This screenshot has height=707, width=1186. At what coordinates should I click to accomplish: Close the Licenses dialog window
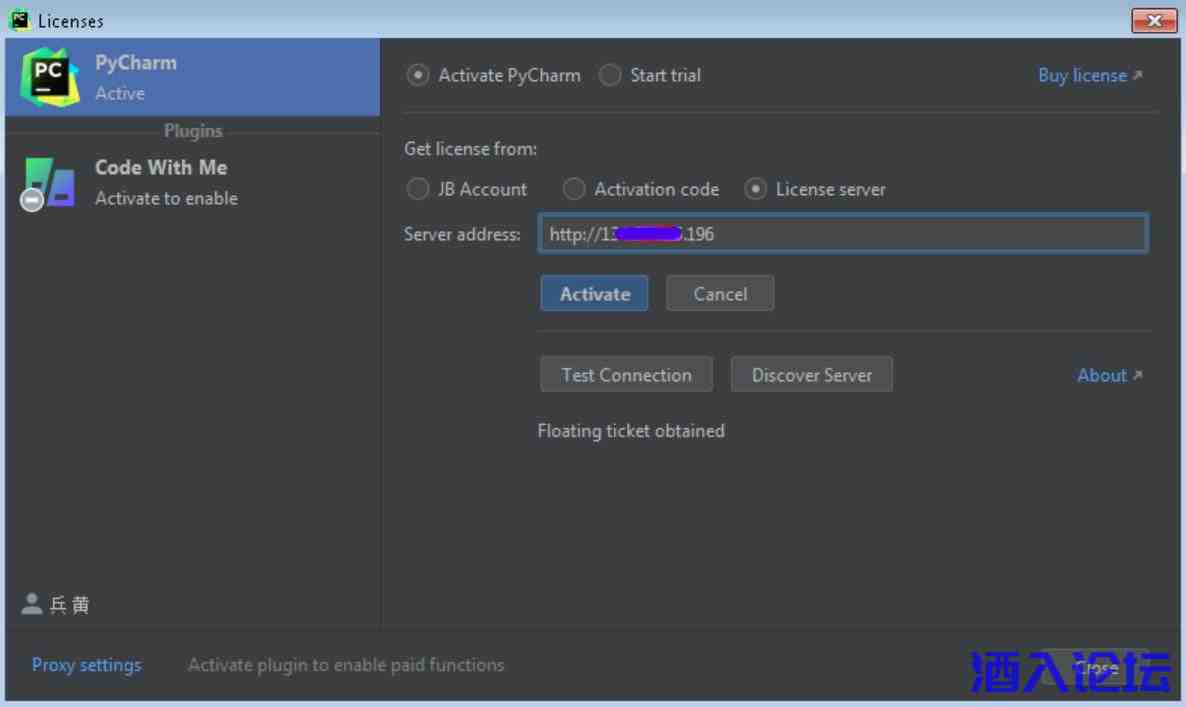pos(1153,20)
